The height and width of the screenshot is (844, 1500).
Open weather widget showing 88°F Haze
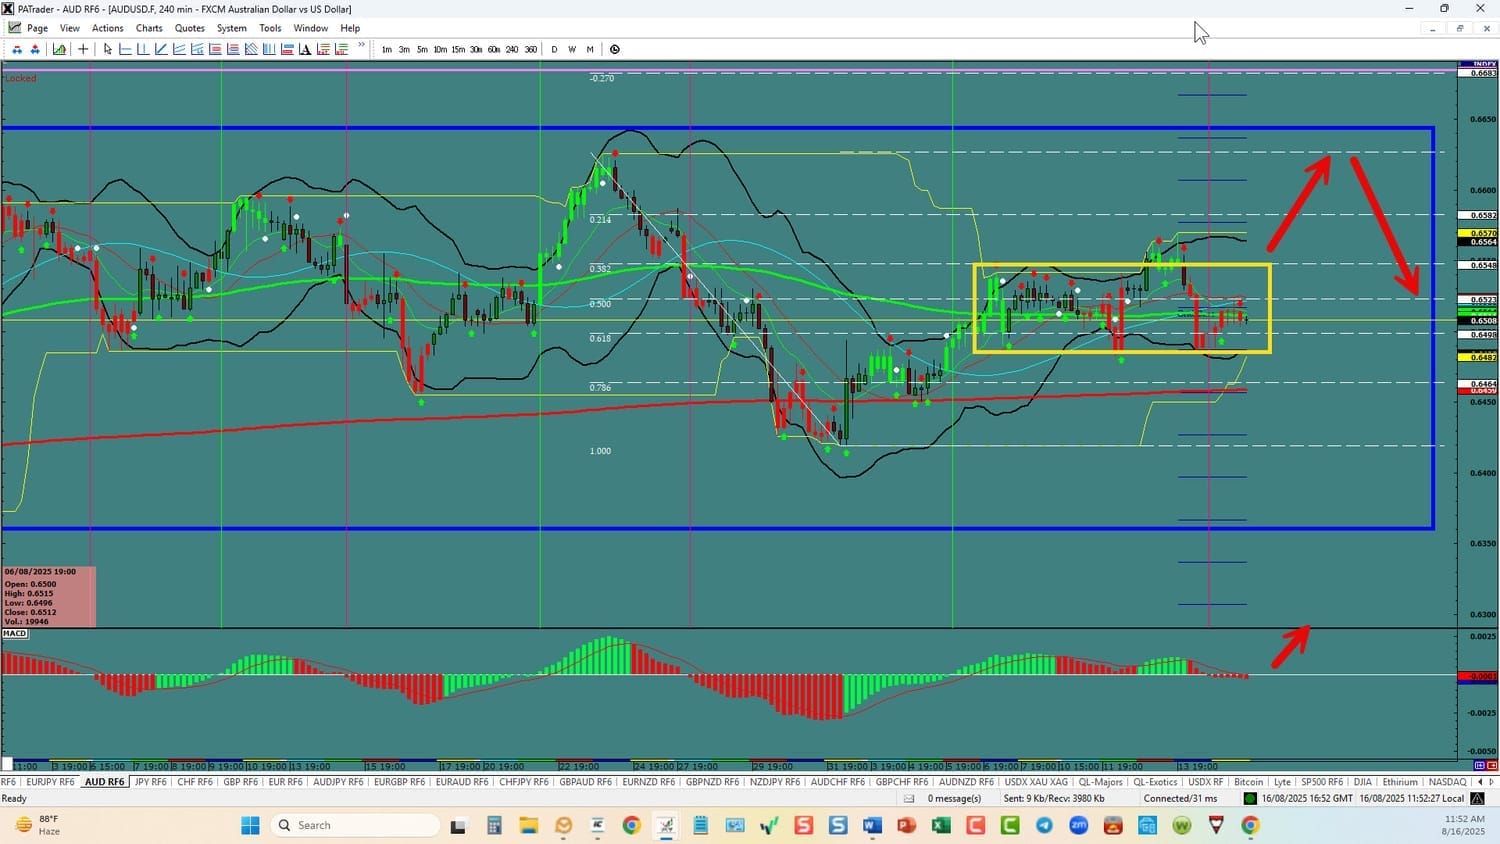click(x=39, y=825)
